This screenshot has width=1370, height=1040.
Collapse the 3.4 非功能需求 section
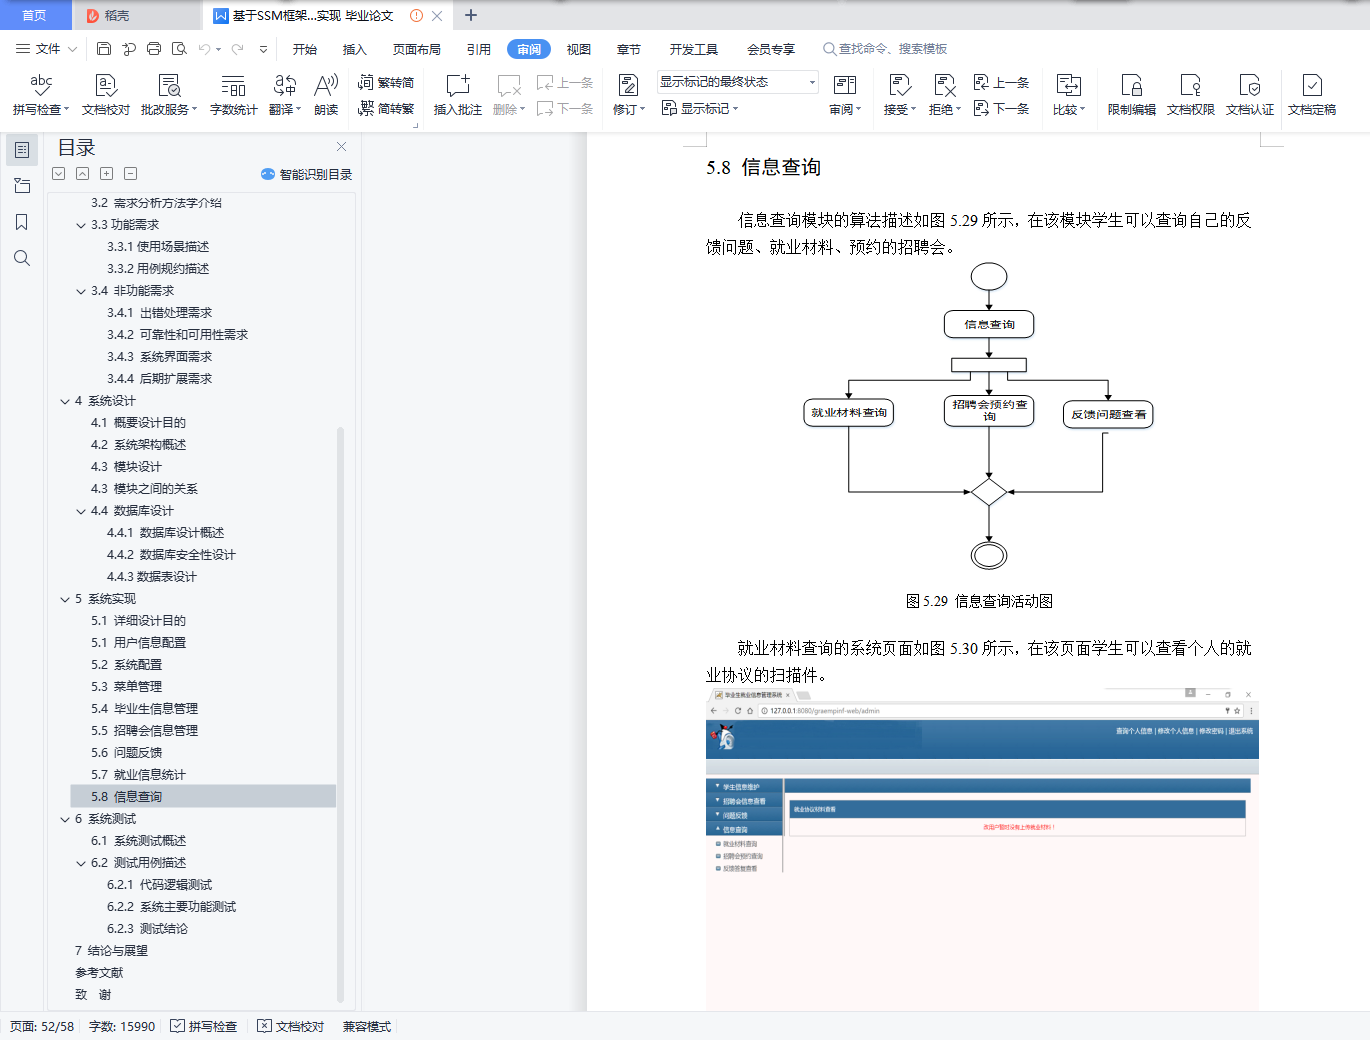pos(81,291)
